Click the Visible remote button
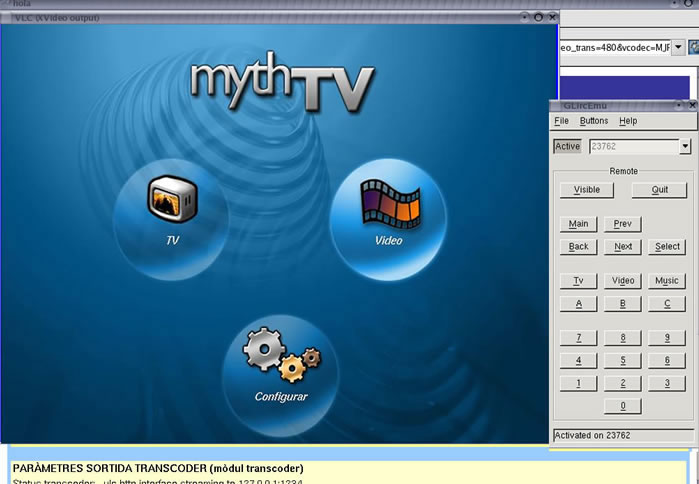Screen dimensions: 699x484 point(587,190)
